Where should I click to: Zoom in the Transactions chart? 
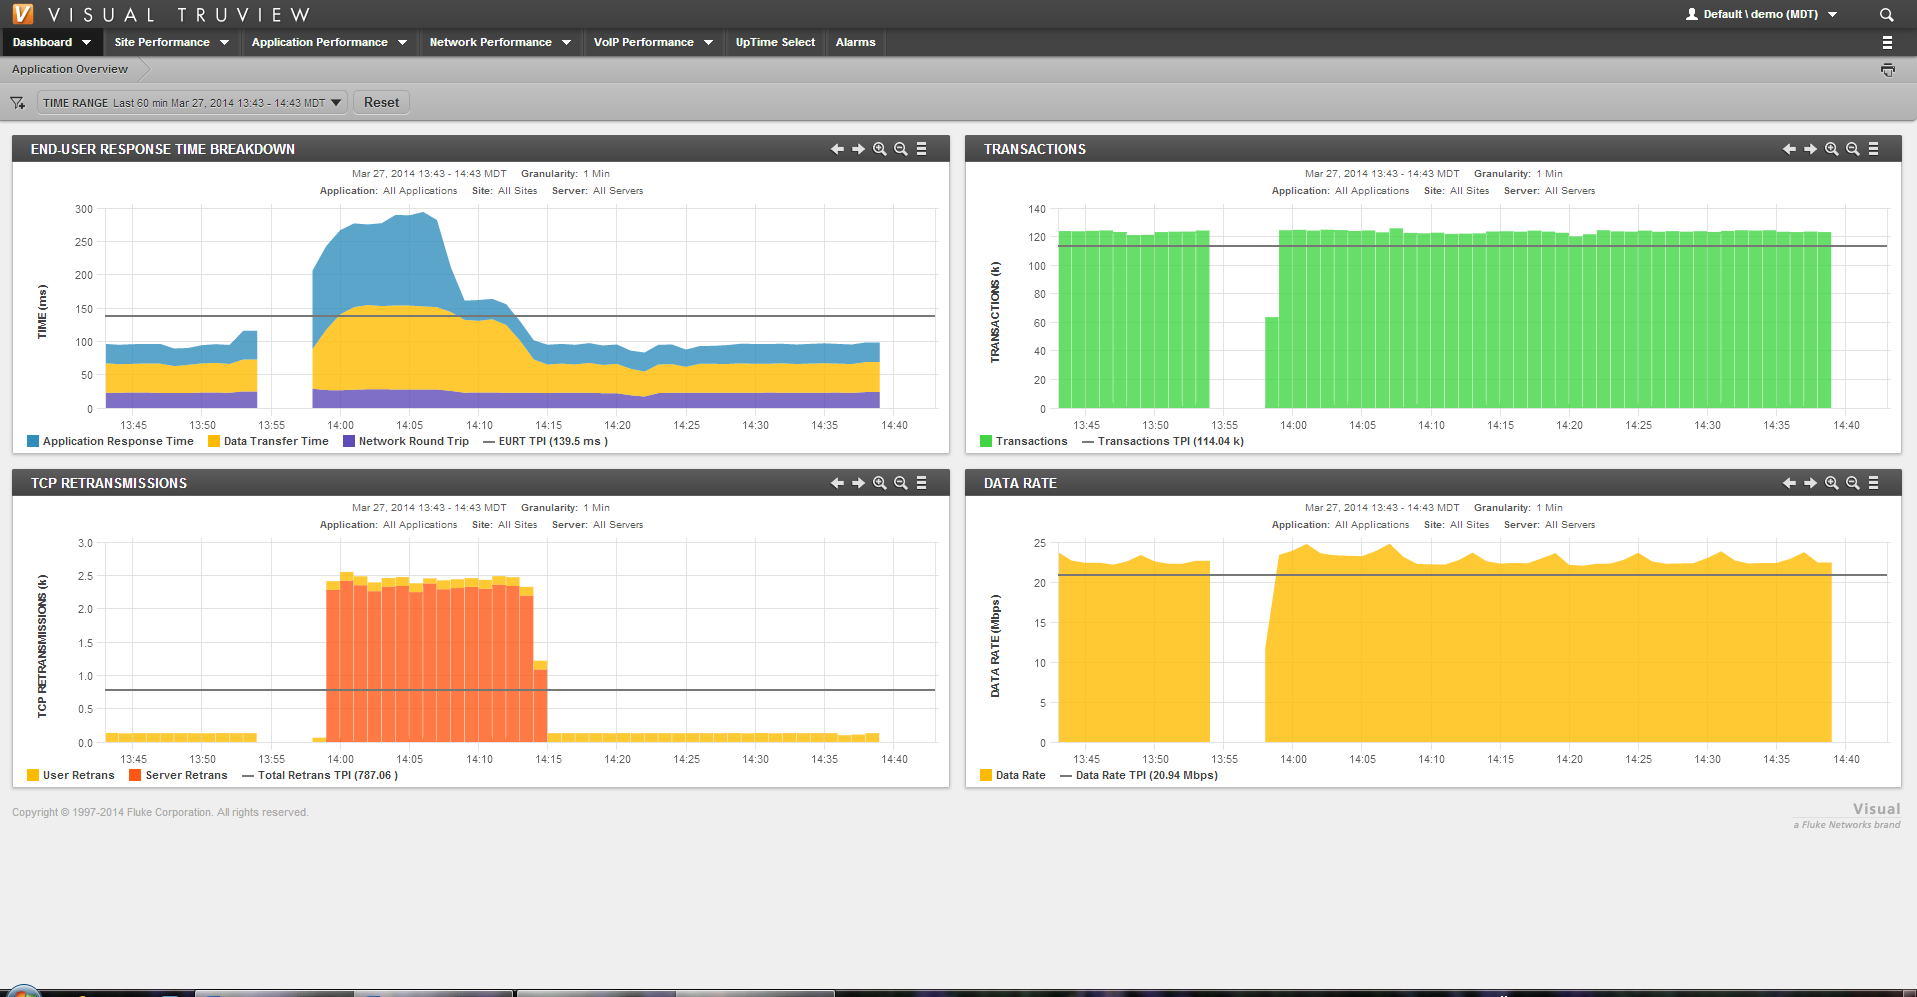coord(1832,149)
